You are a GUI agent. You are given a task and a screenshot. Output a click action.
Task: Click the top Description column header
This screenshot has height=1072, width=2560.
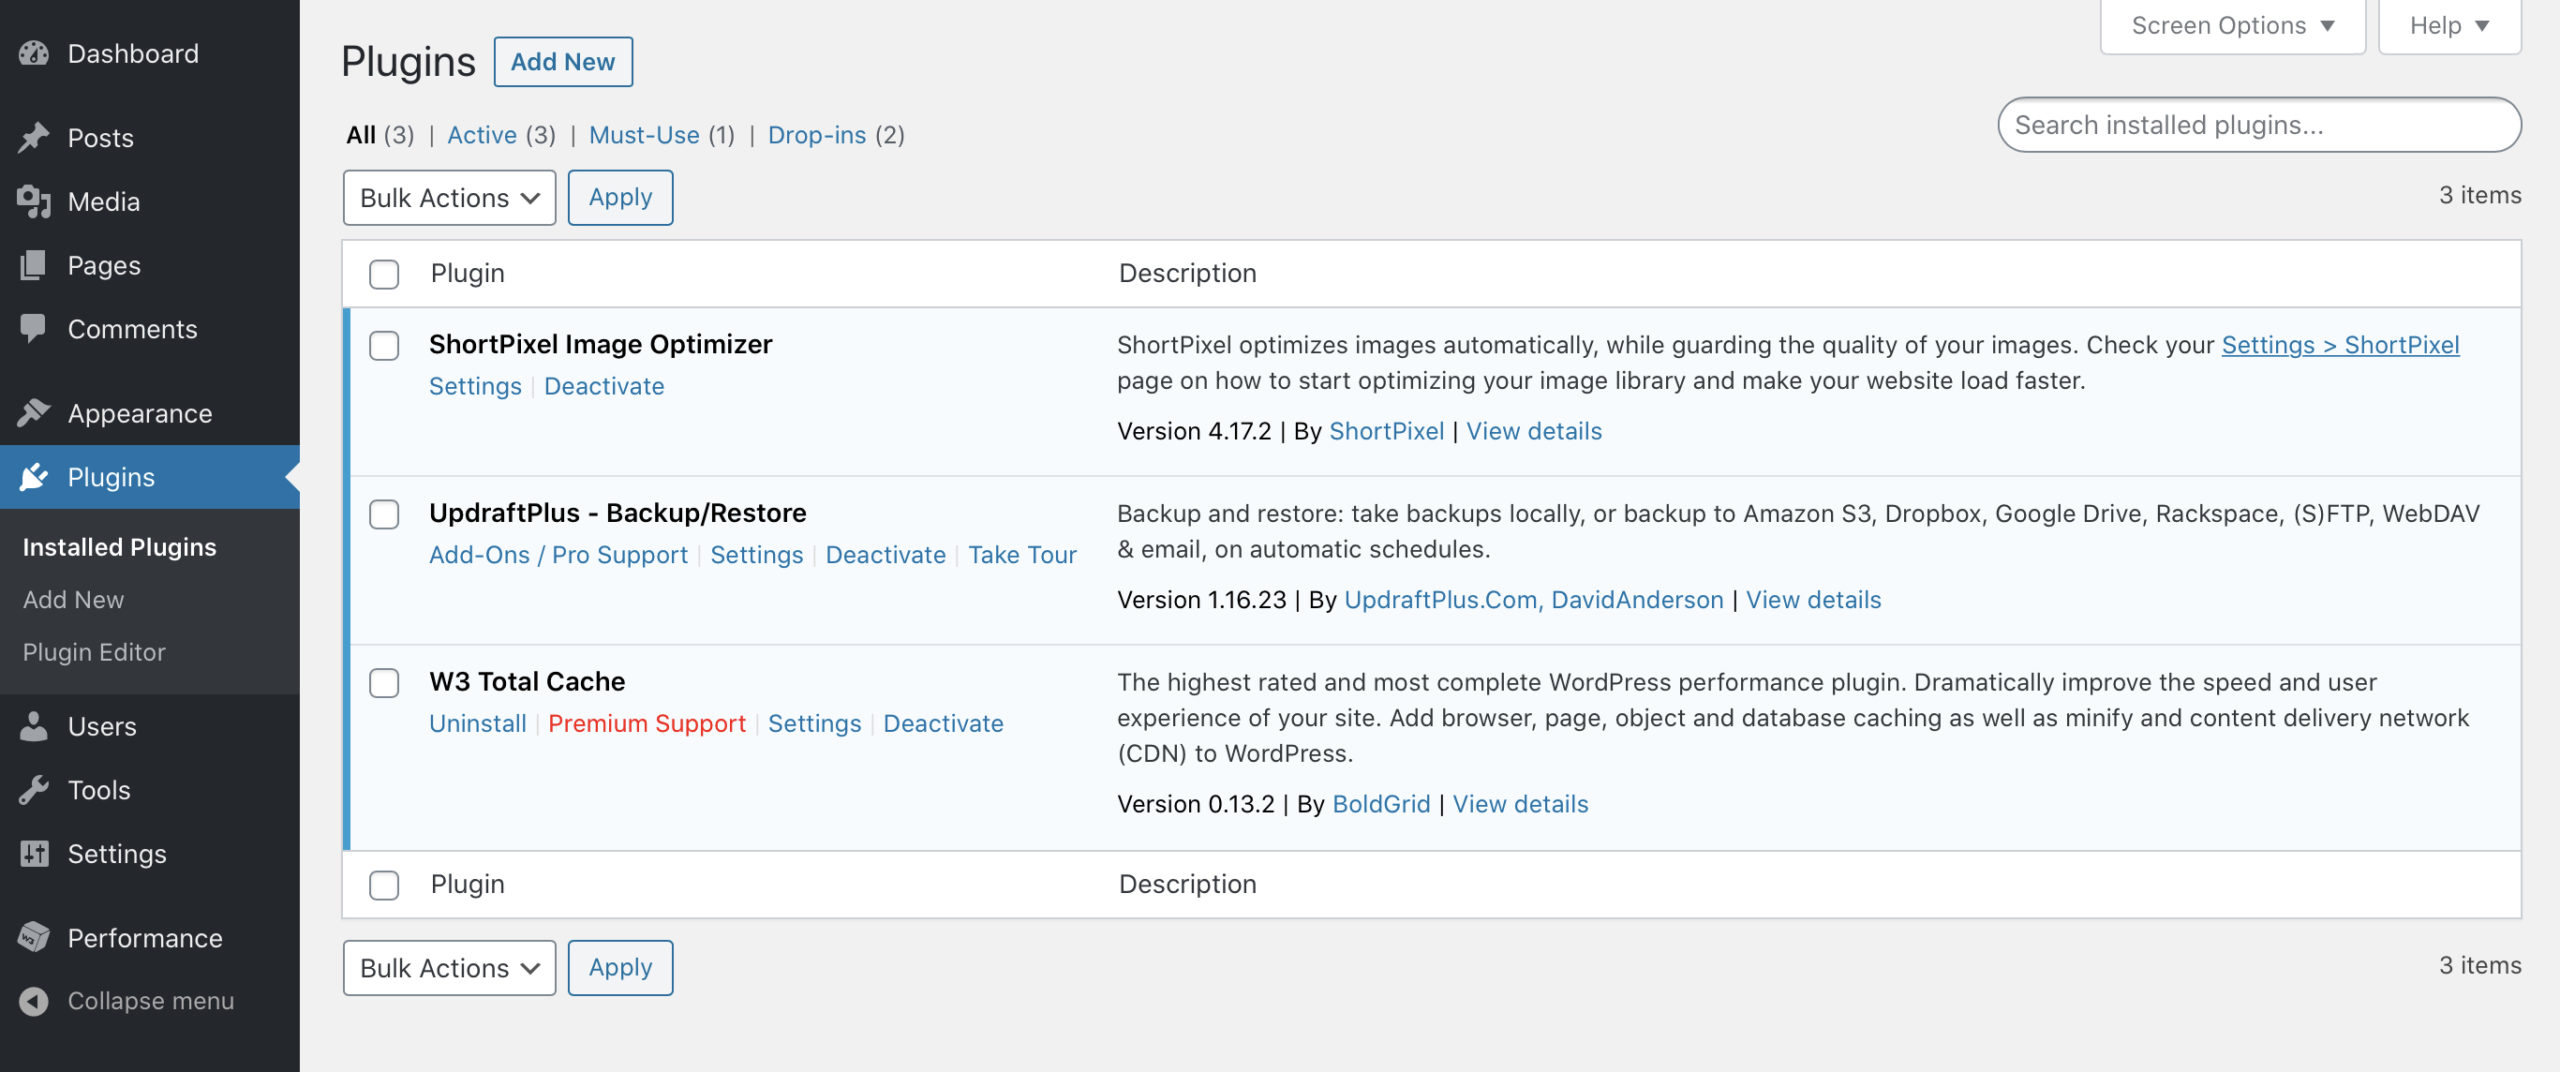click(1187, 273)
